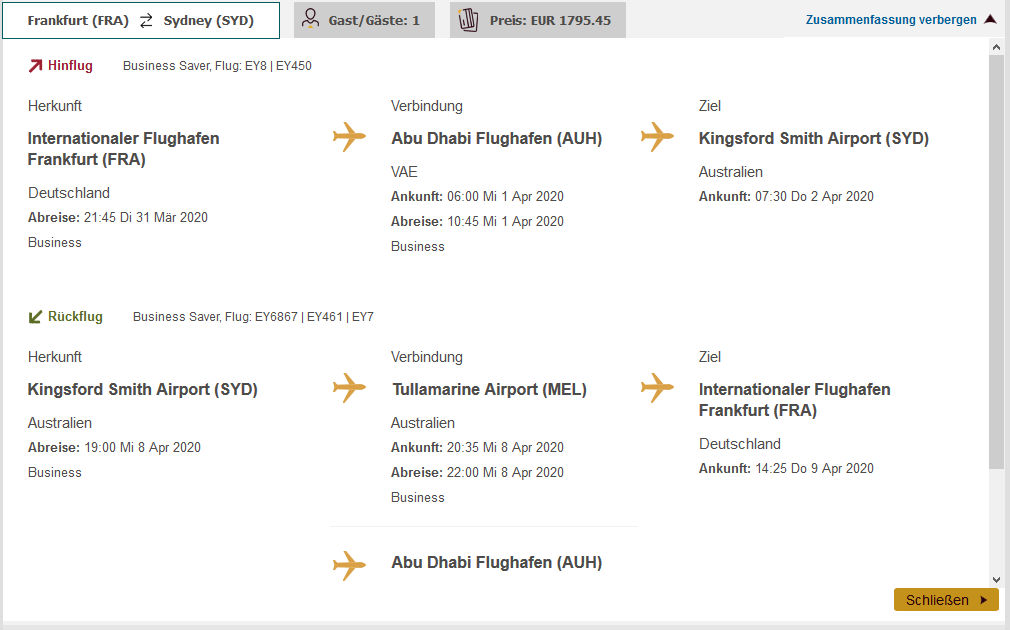Click the plane icon before Tullamarine Airport
1010x630 pixels.
click(x=349, y=388)
